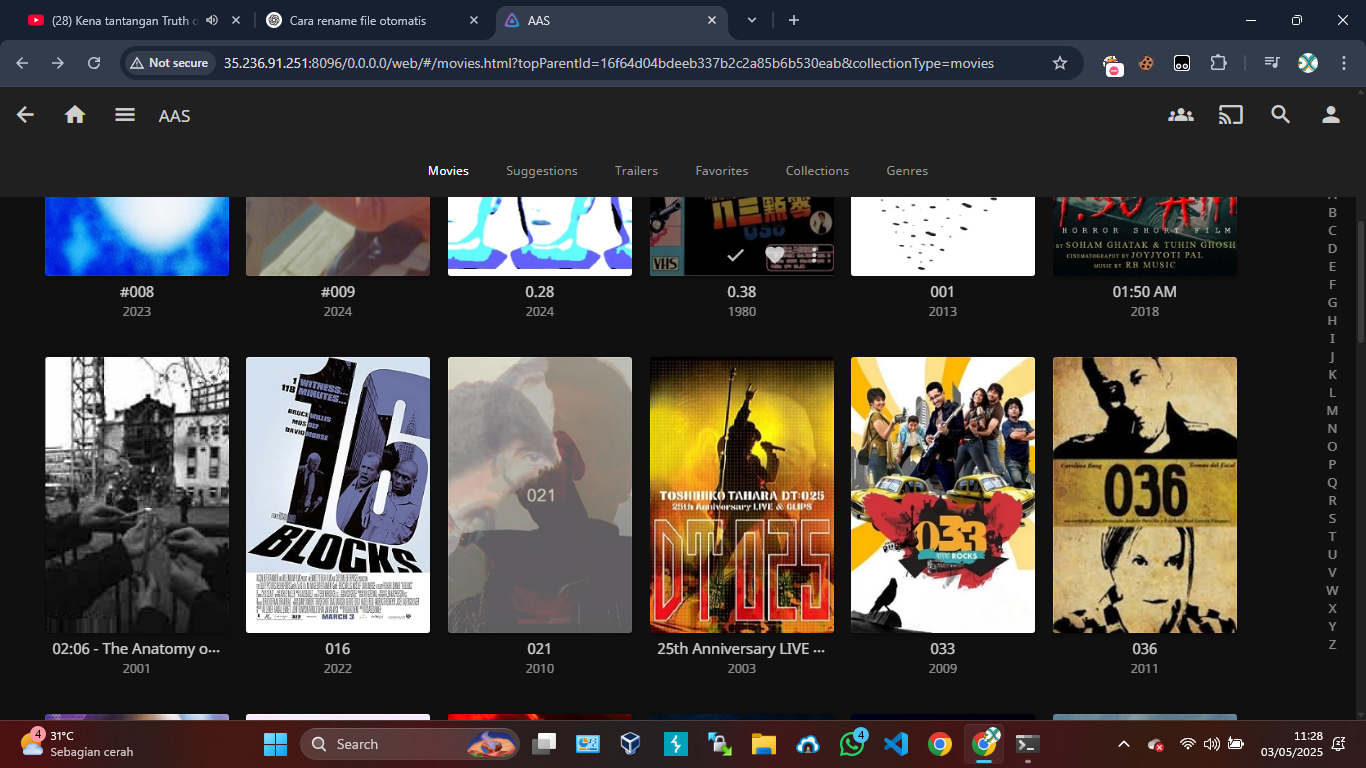Open Visual Studio Code from the taskbar
1366x768 pixels.
click(896, 744)
